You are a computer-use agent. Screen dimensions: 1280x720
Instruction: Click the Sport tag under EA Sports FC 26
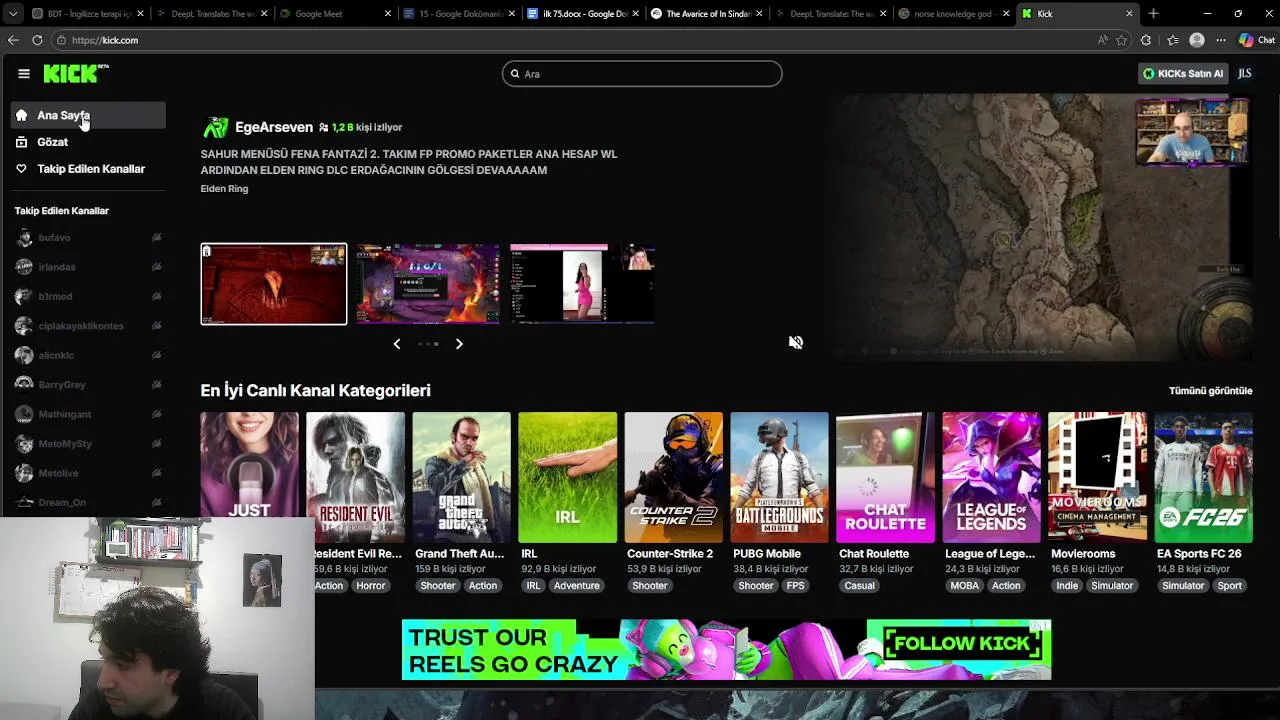[x=1229, y=586]
